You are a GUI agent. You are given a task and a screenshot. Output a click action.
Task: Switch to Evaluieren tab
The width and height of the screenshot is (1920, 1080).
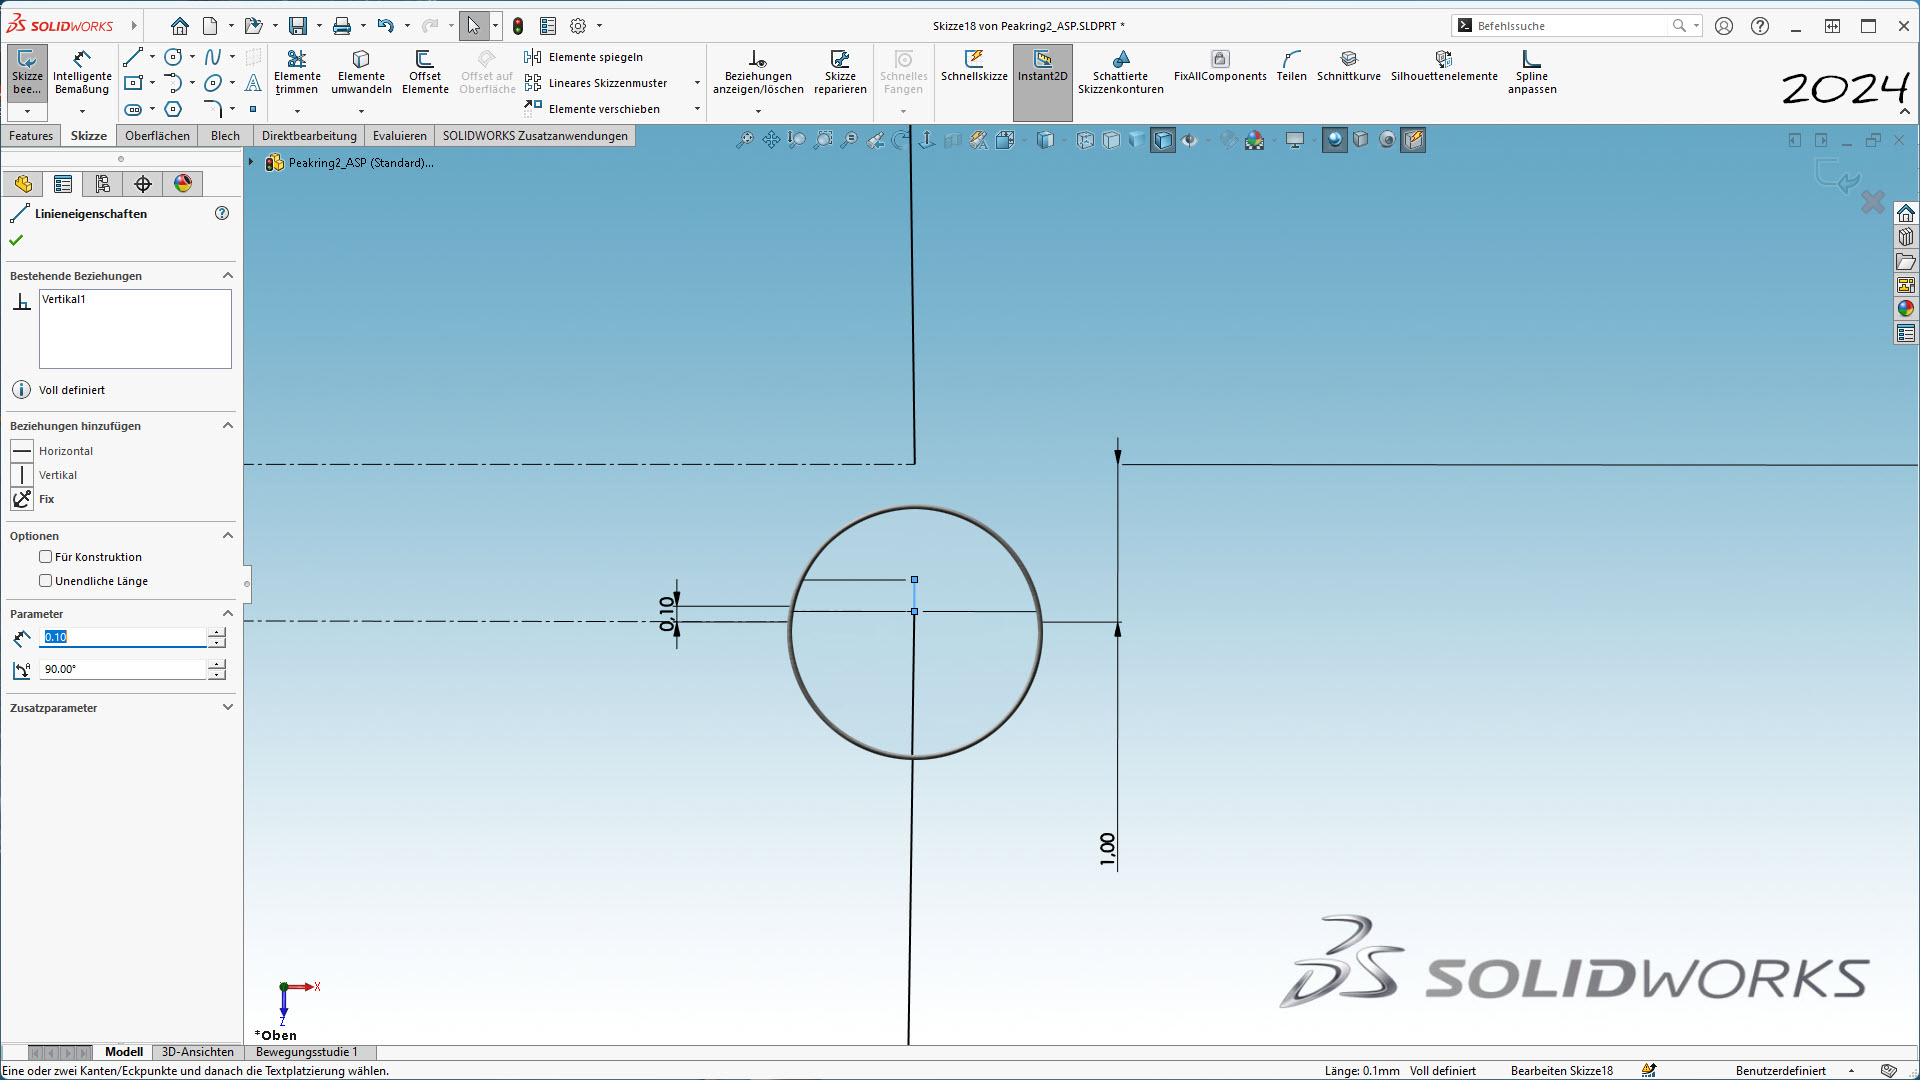pyautogui.click(x=399, y=136)
